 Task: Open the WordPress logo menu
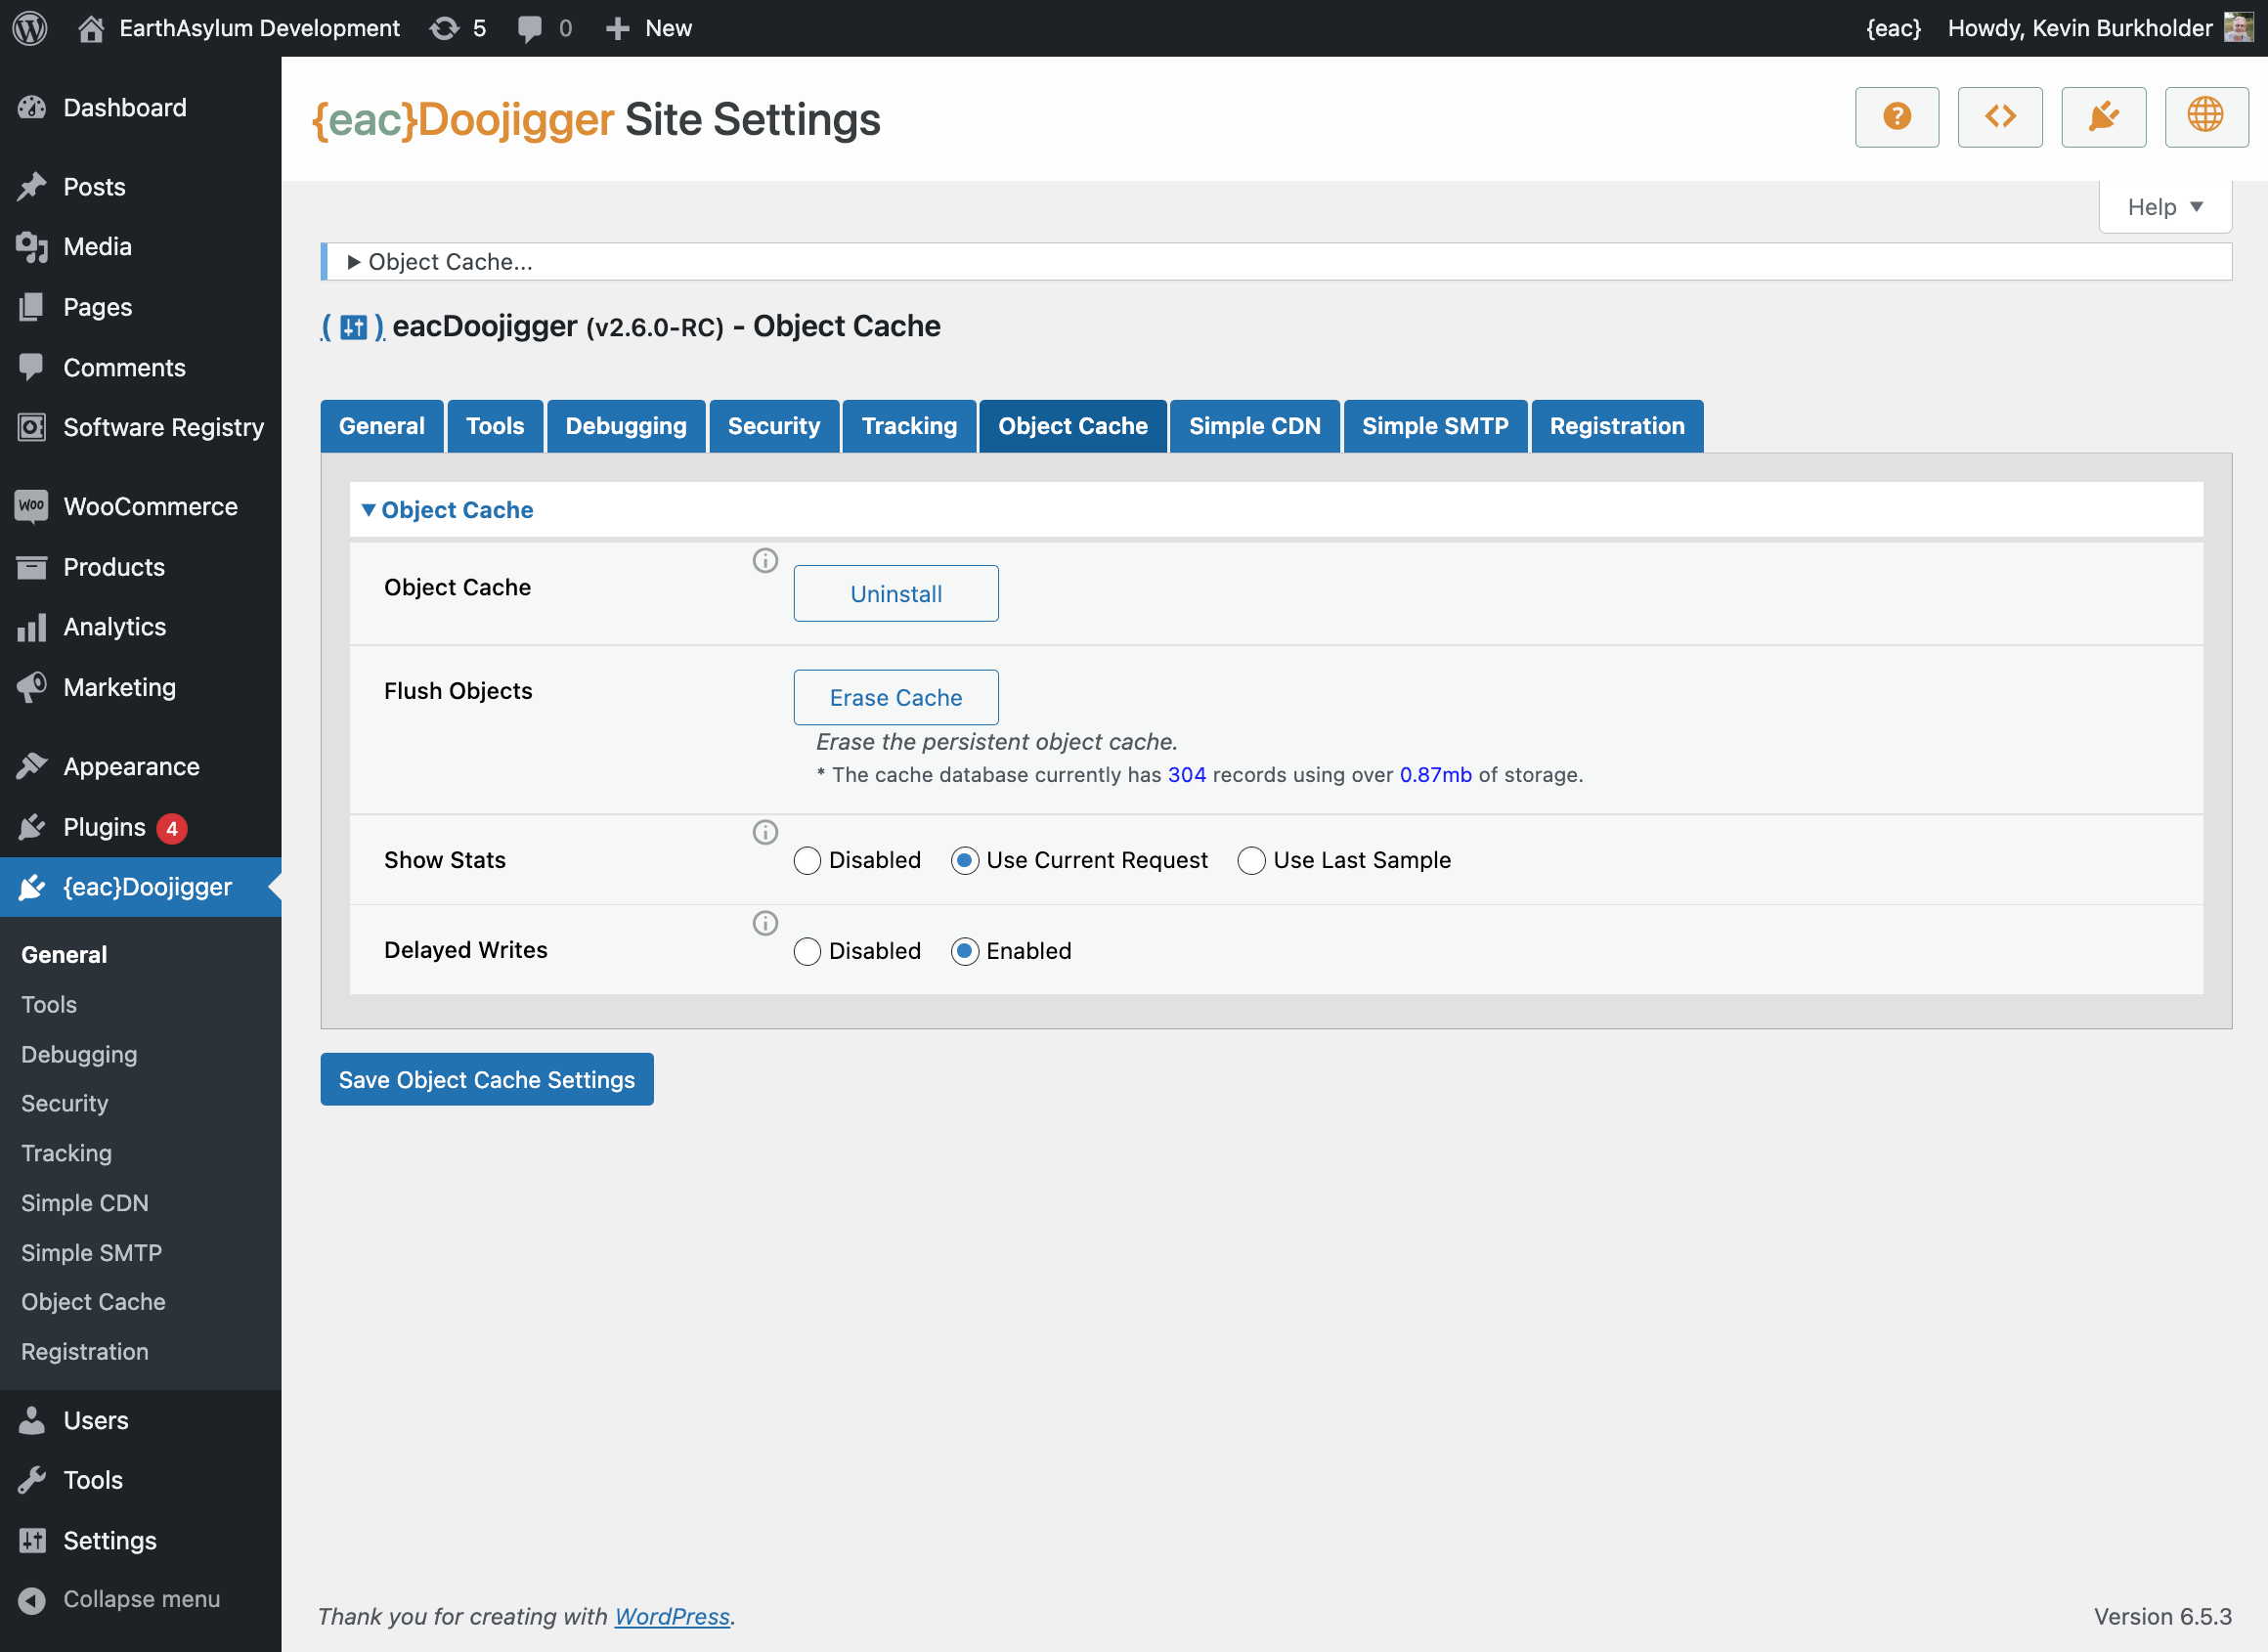tap(30, 28)
